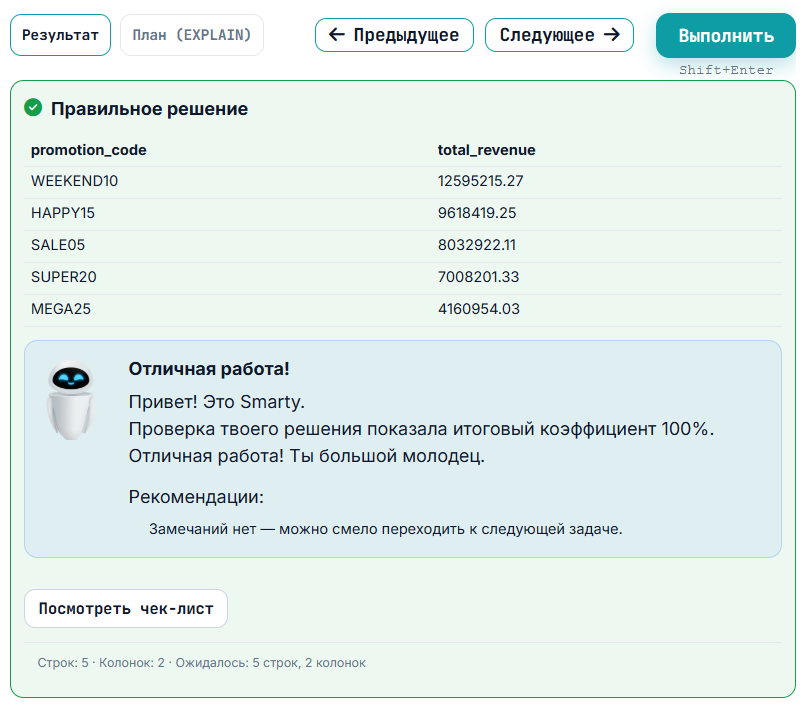Click the Shift+Enter shortcut hint
Image resolution: width=808 pixels, height=708 pixels.
(726, 70)
